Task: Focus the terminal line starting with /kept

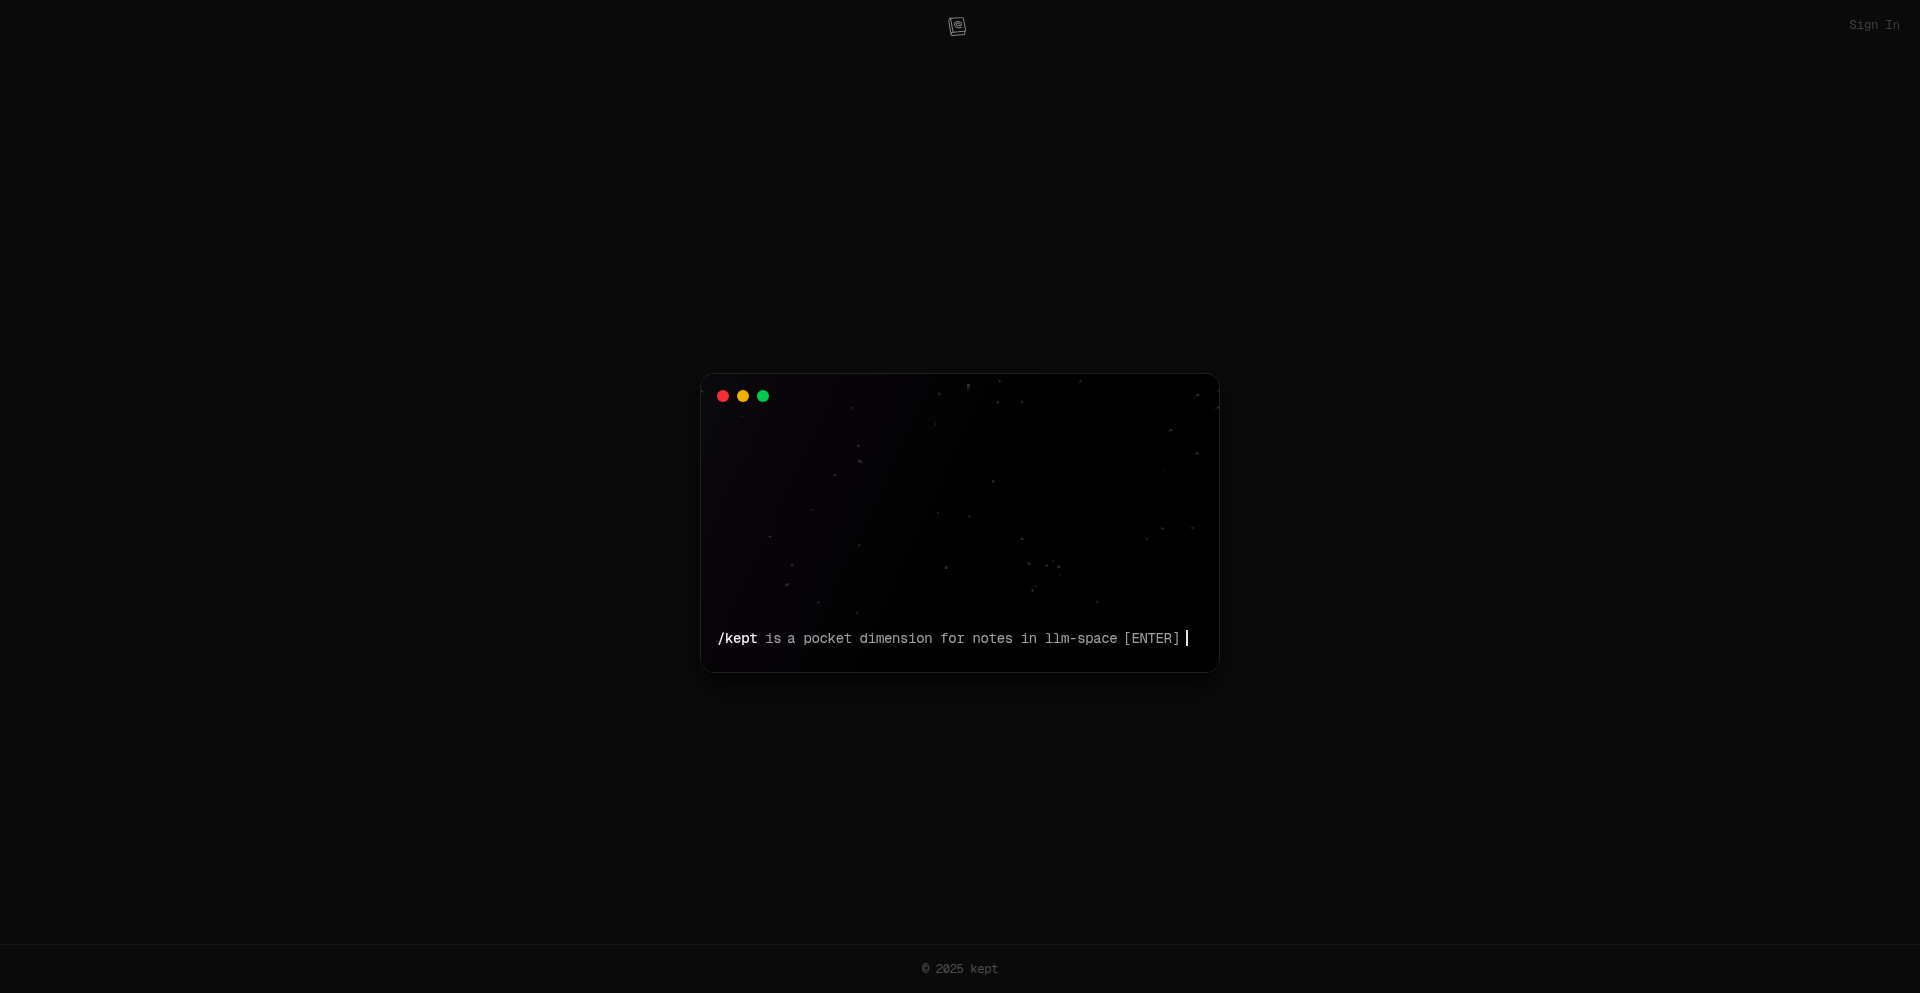Action: click(x=952, y=638)
